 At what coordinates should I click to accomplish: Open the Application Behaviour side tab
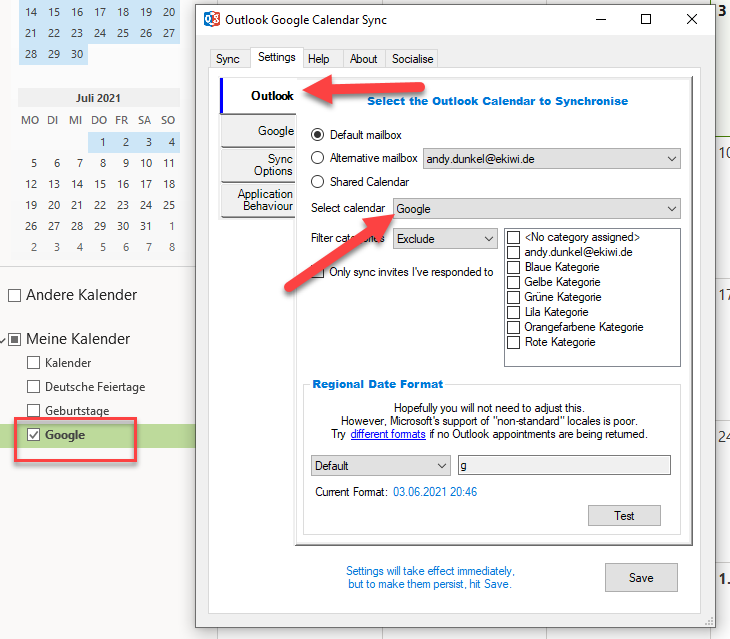[x=258, y=200]
